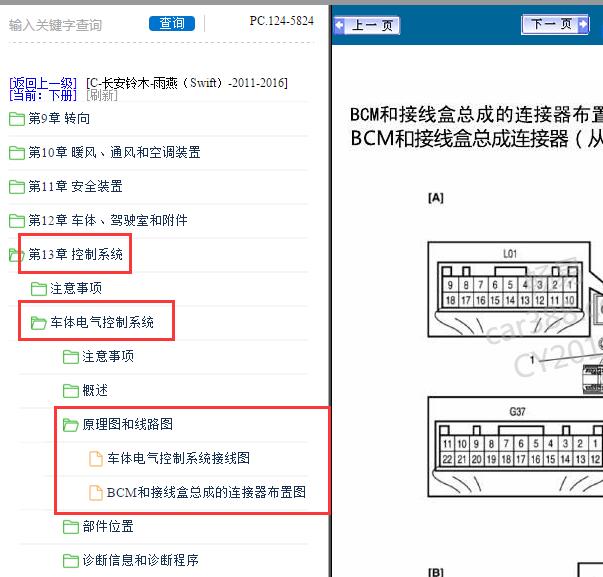Click document icon of BCM和接线盒总成的连接器布置图

click(x=96, y=492)
